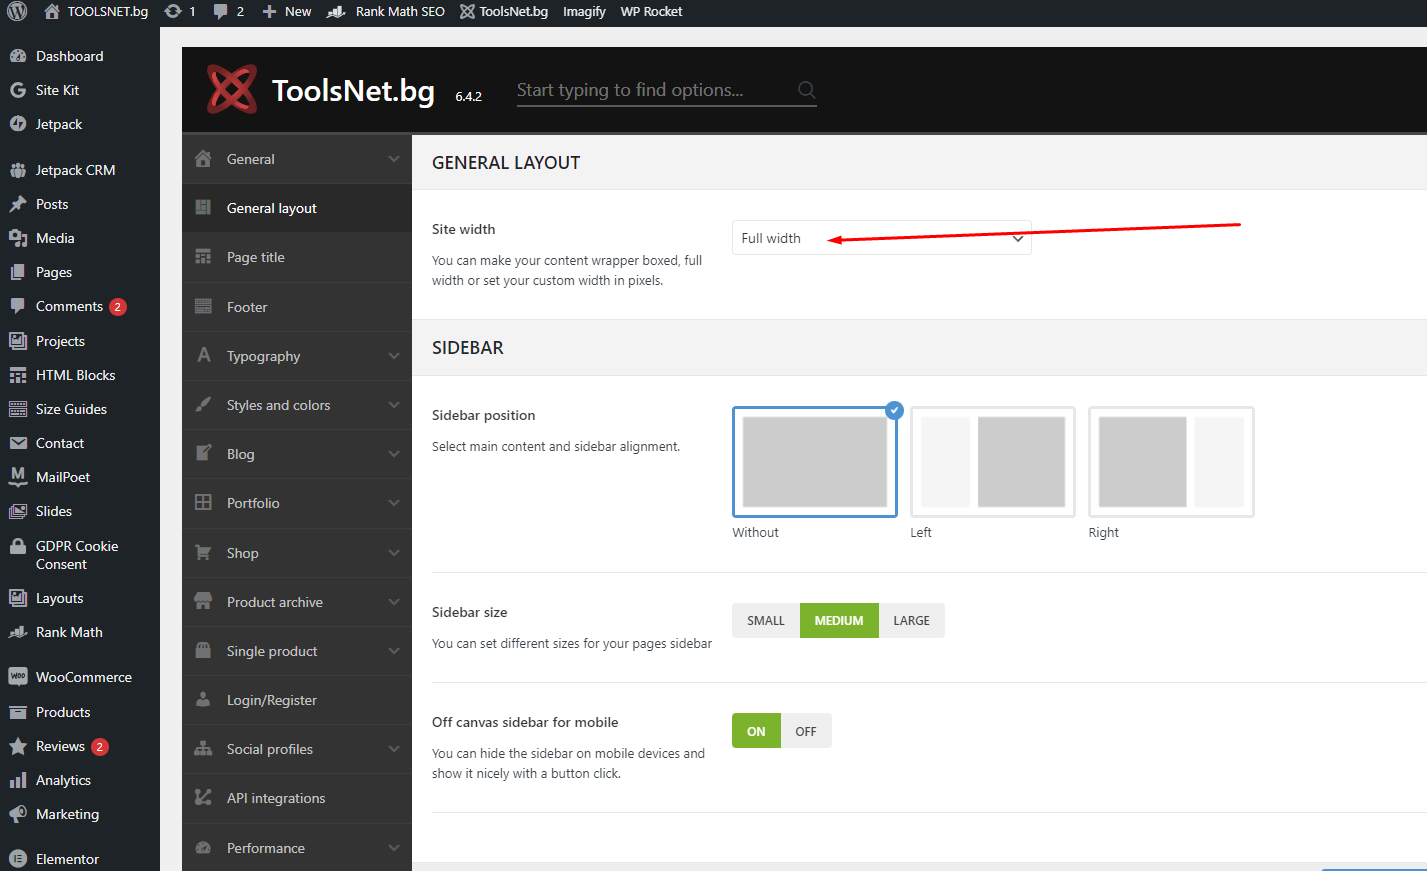Click the Pages icon in sidebar
The image size is (1427, 871).
[x=18, y=272]
